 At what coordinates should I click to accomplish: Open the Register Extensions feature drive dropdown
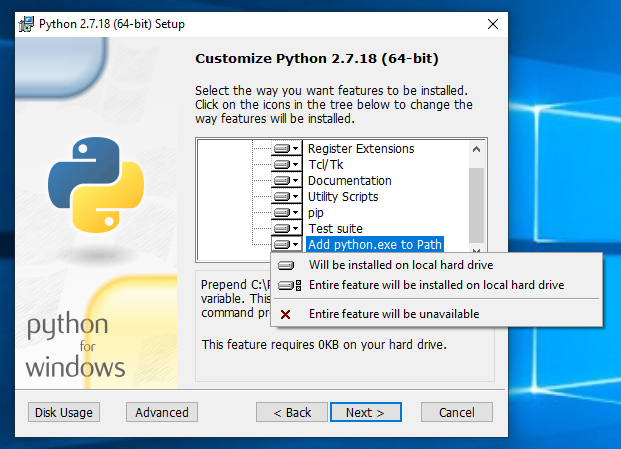287,148
